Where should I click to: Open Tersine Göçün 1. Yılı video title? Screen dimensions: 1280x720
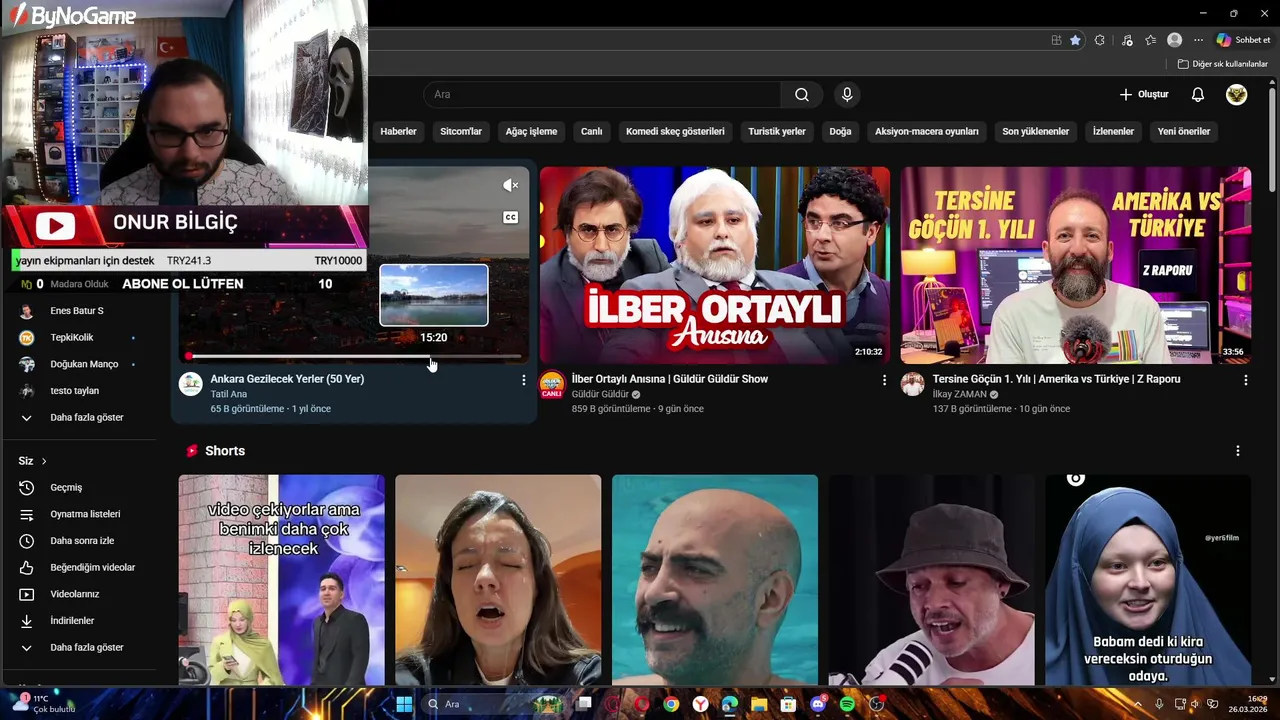1056,379
